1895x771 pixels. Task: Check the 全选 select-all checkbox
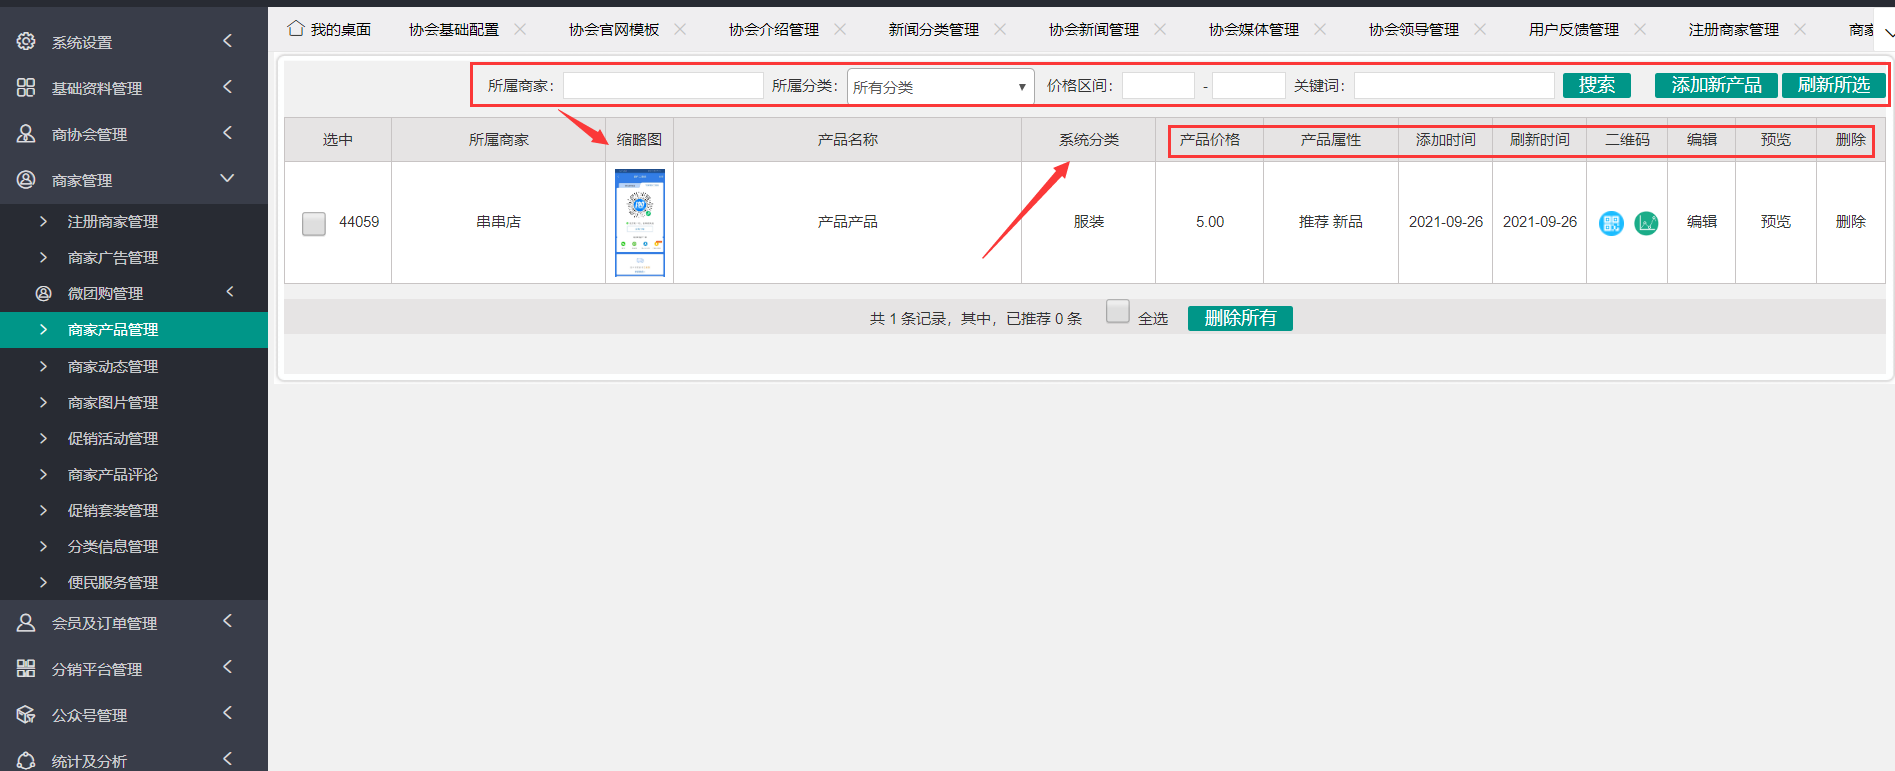(1118, 312)
